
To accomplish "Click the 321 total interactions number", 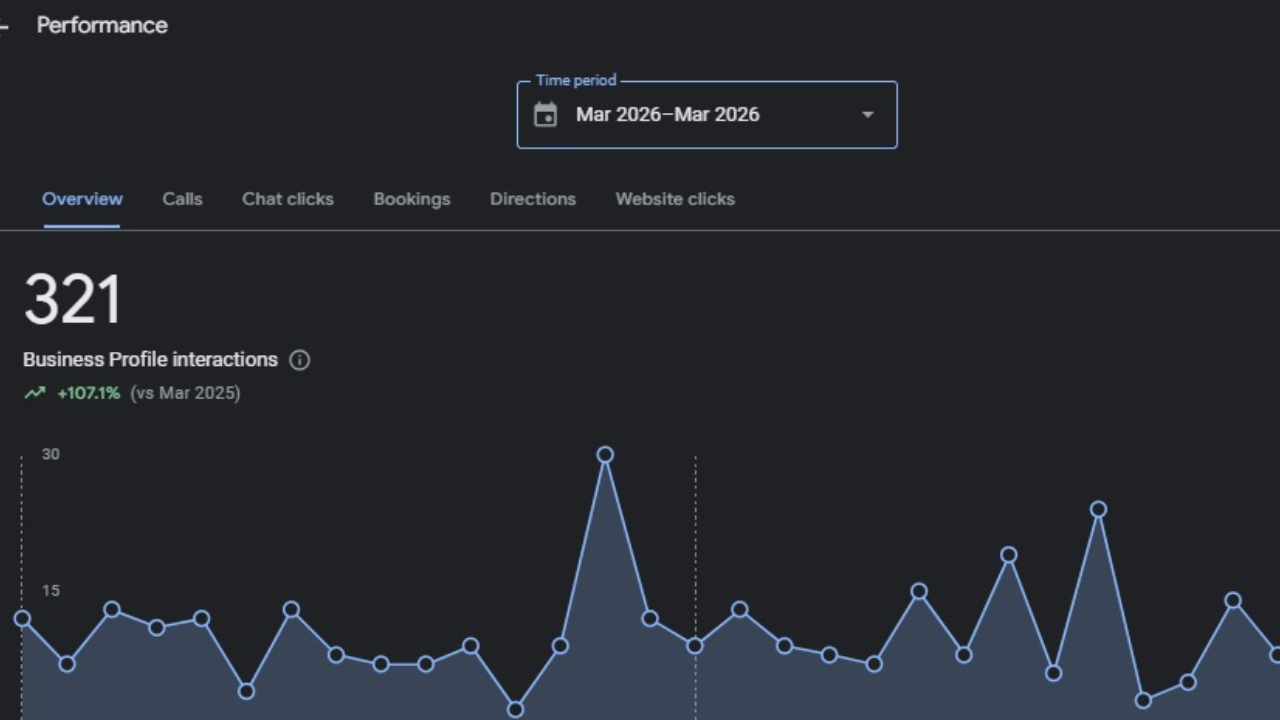I will (72, 300).
